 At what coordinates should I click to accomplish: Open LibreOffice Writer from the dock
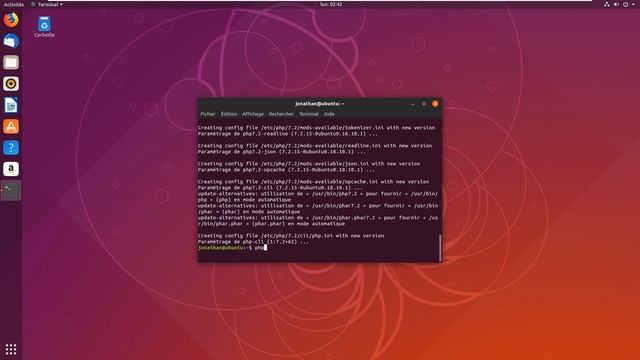(x=11, y=105)
